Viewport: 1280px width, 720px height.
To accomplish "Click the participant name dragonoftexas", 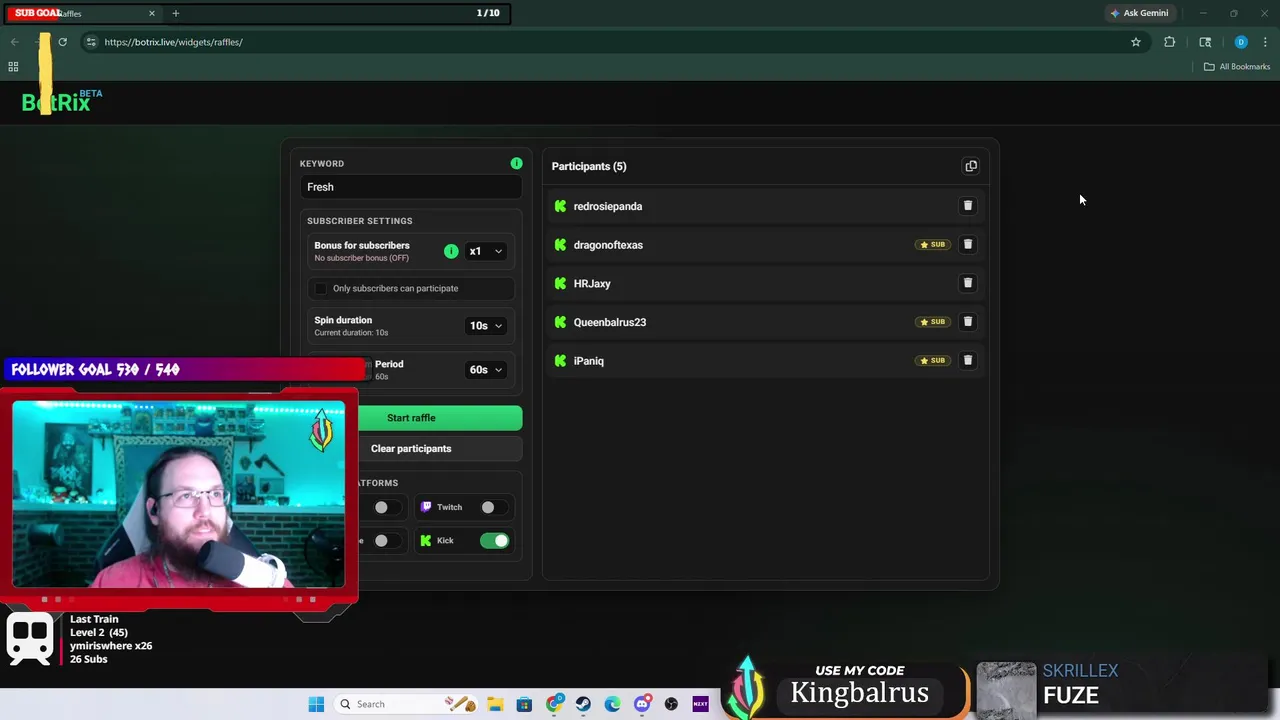I will [x=608, y=245].
